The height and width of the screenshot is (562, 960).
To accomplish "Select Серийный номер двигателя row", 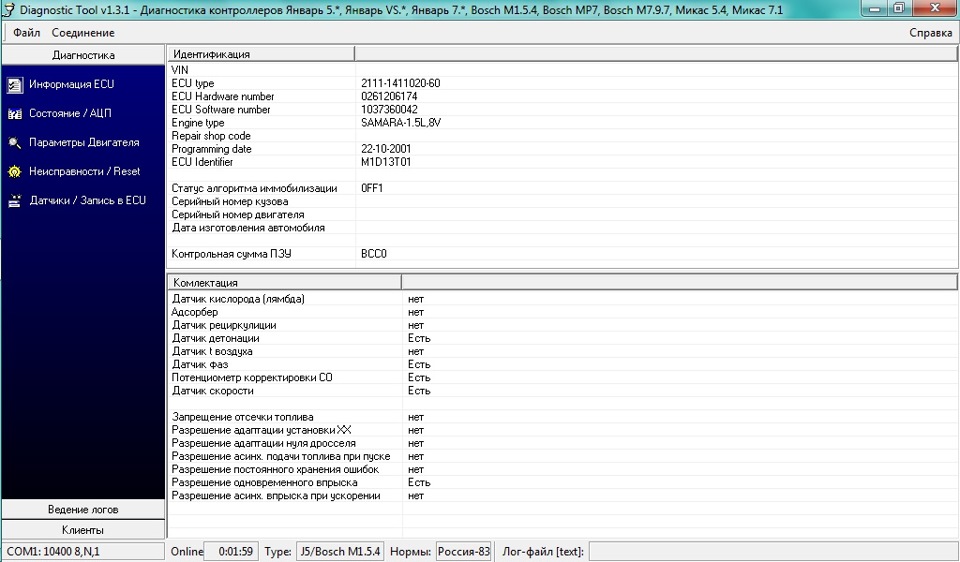I will coord(562,215).
